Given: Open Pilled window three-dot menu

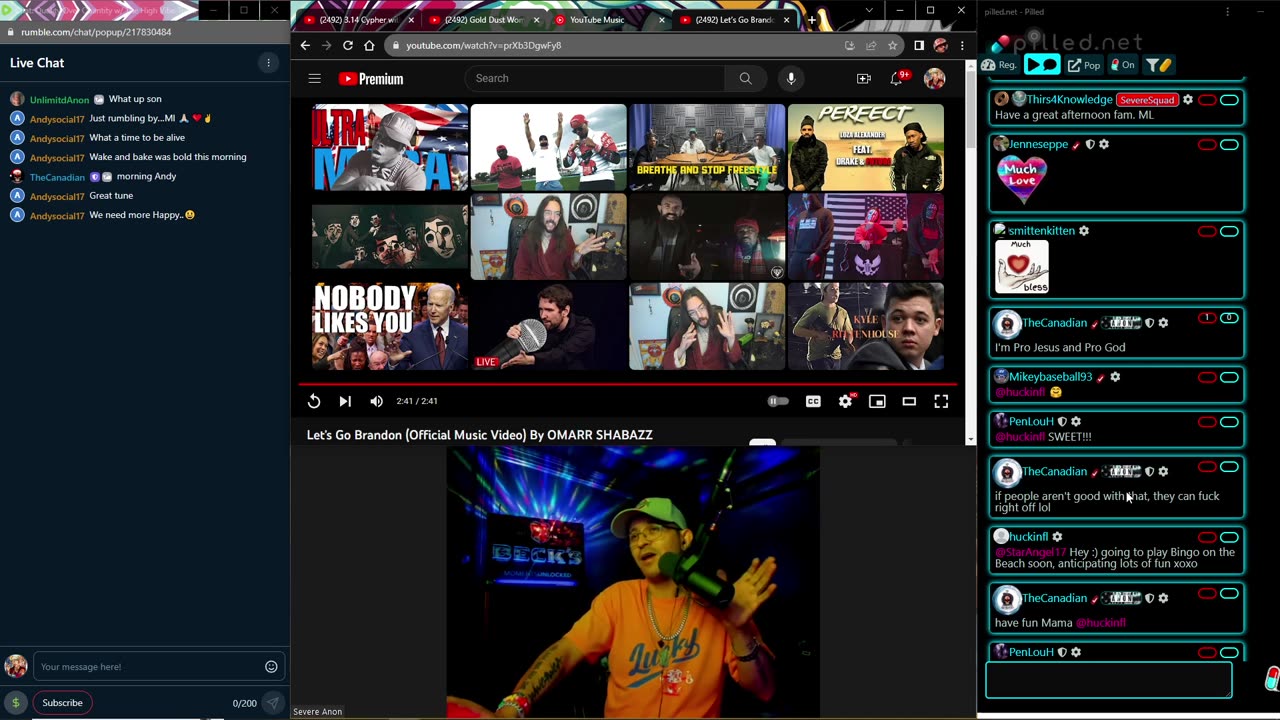Looking at the screenshot, I should click(1228, 12).
